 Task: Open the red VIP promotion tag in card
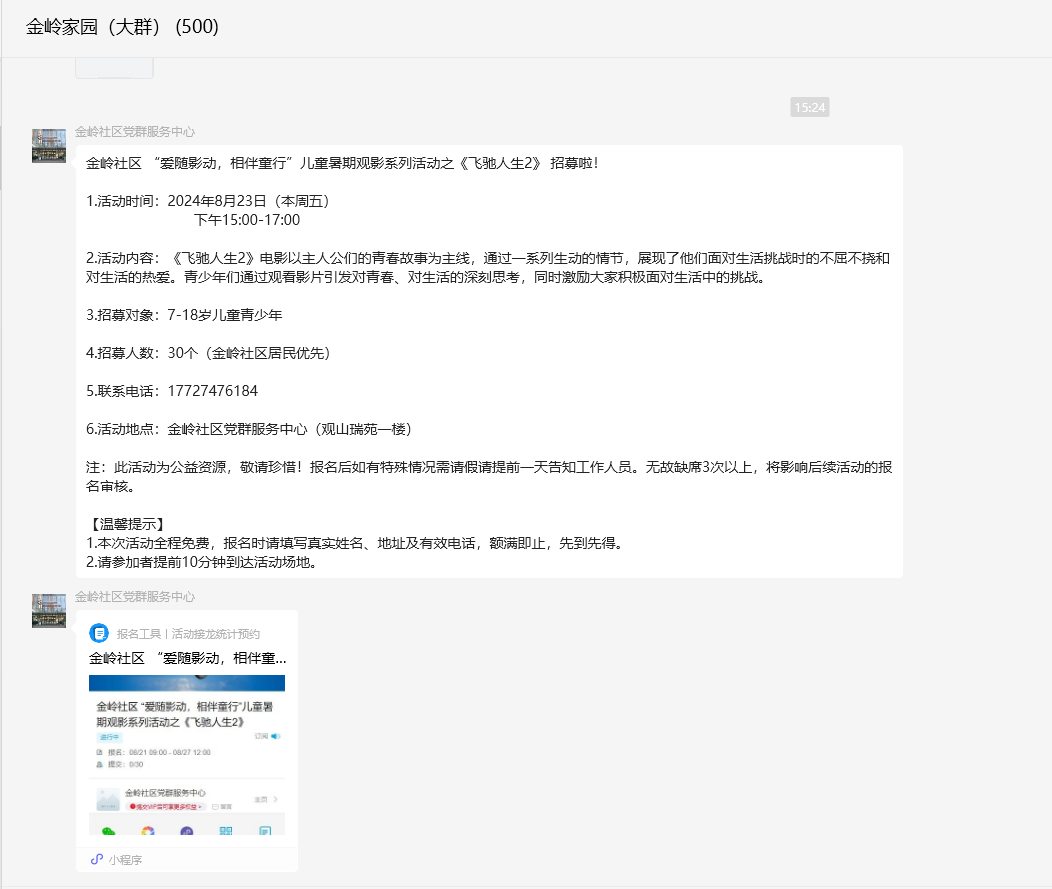coord(165,805)
